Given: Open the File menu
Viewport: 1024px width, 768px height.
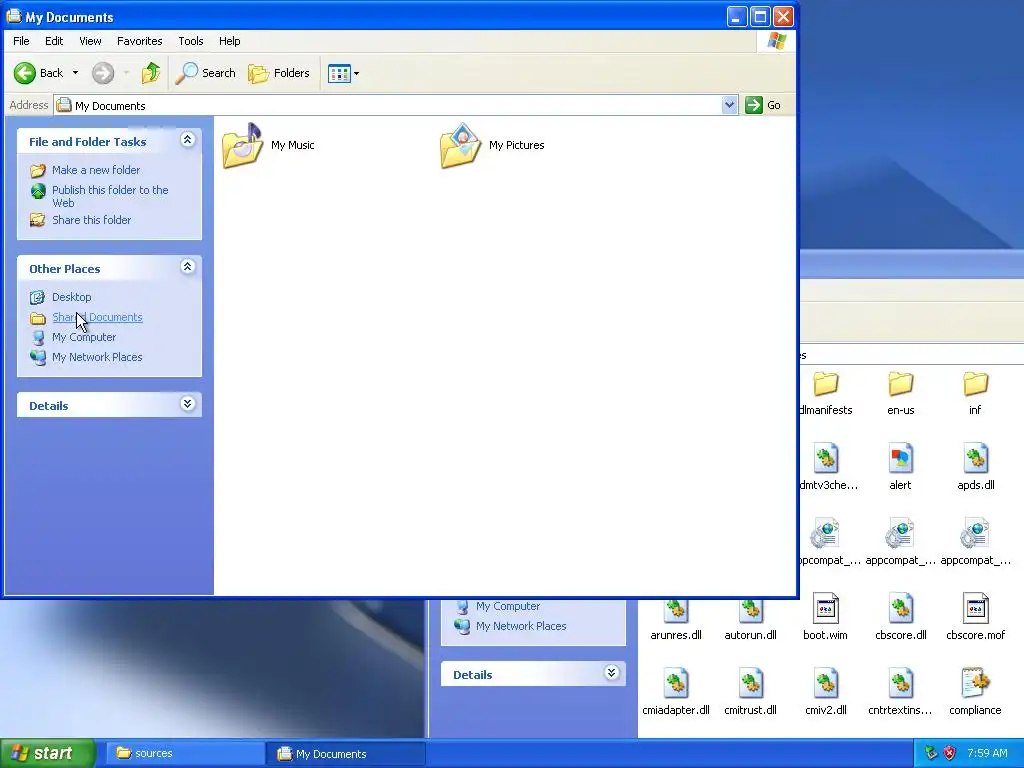Looking at the screenshot, I should tap(21, 41).
